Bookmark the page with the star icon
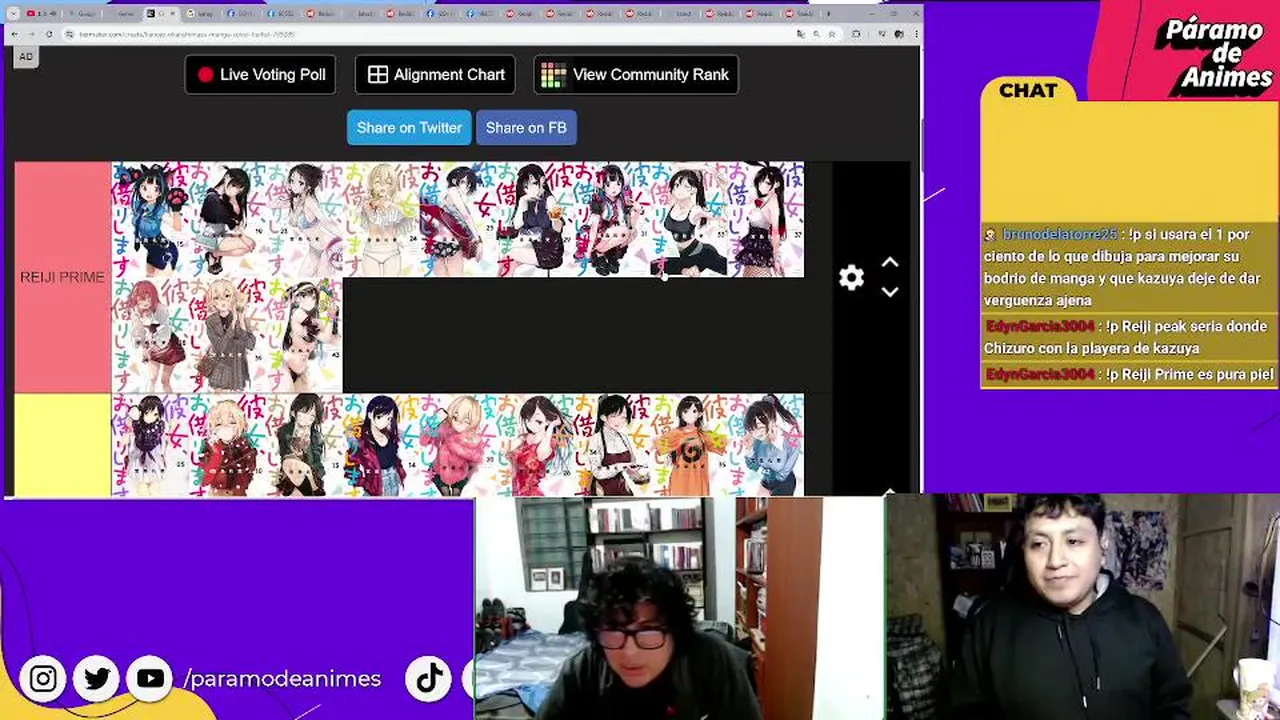Screen dimensions: 1280x720 pos(834,34)
